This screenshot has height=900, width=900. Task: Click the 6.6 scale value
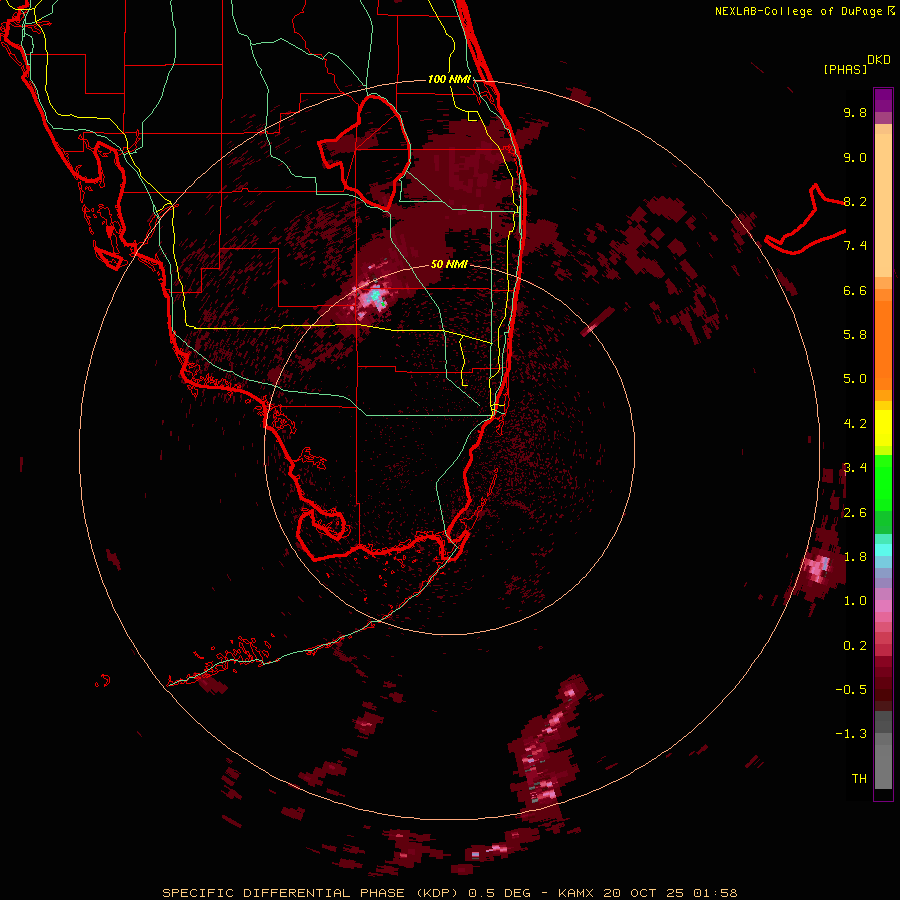coord(855,290)
